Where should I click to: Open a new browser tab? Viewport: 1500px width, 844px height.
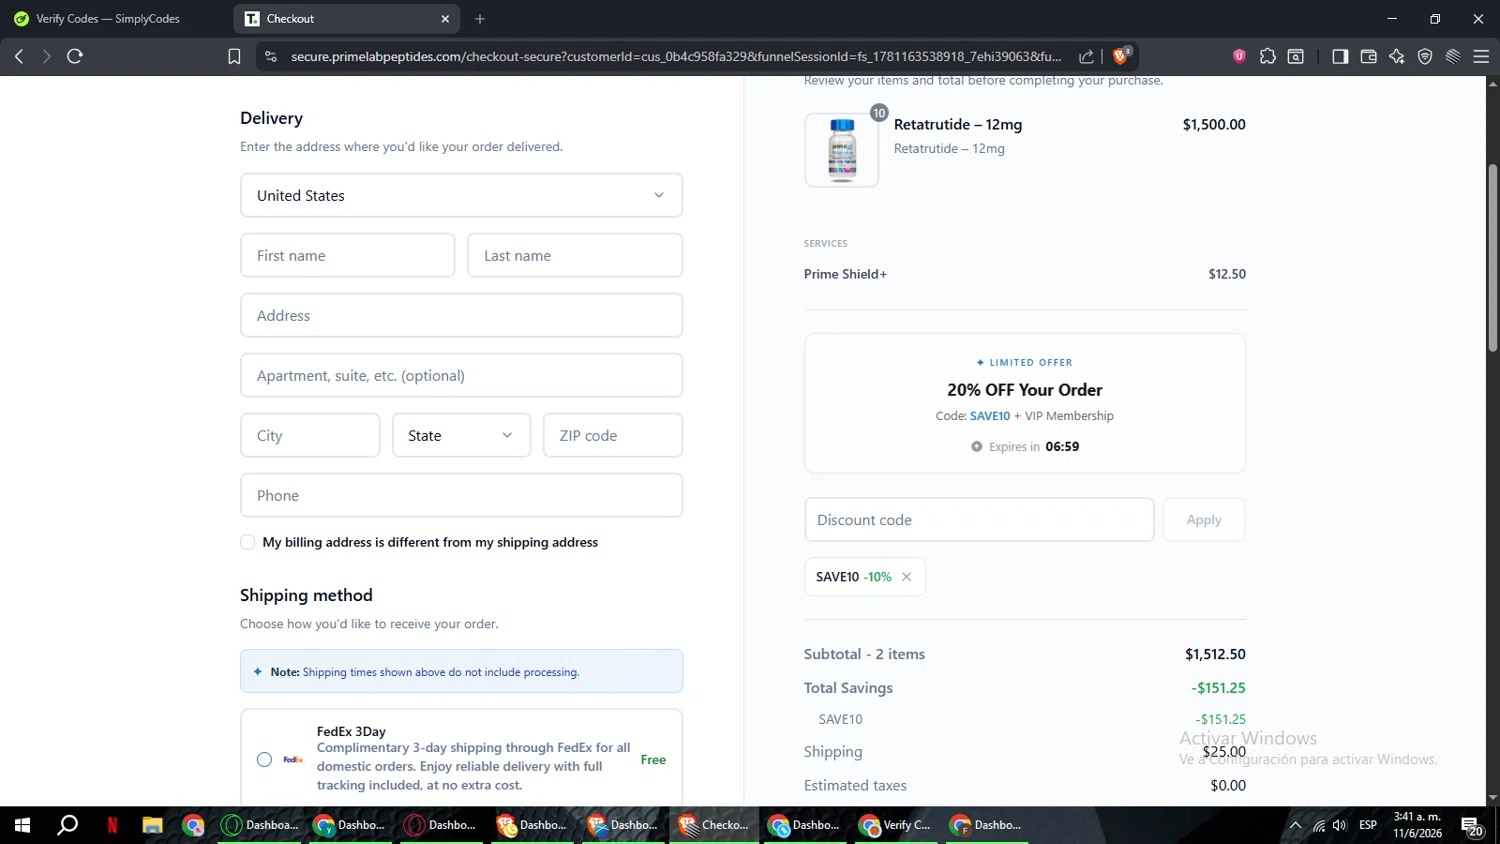(480, 19)
